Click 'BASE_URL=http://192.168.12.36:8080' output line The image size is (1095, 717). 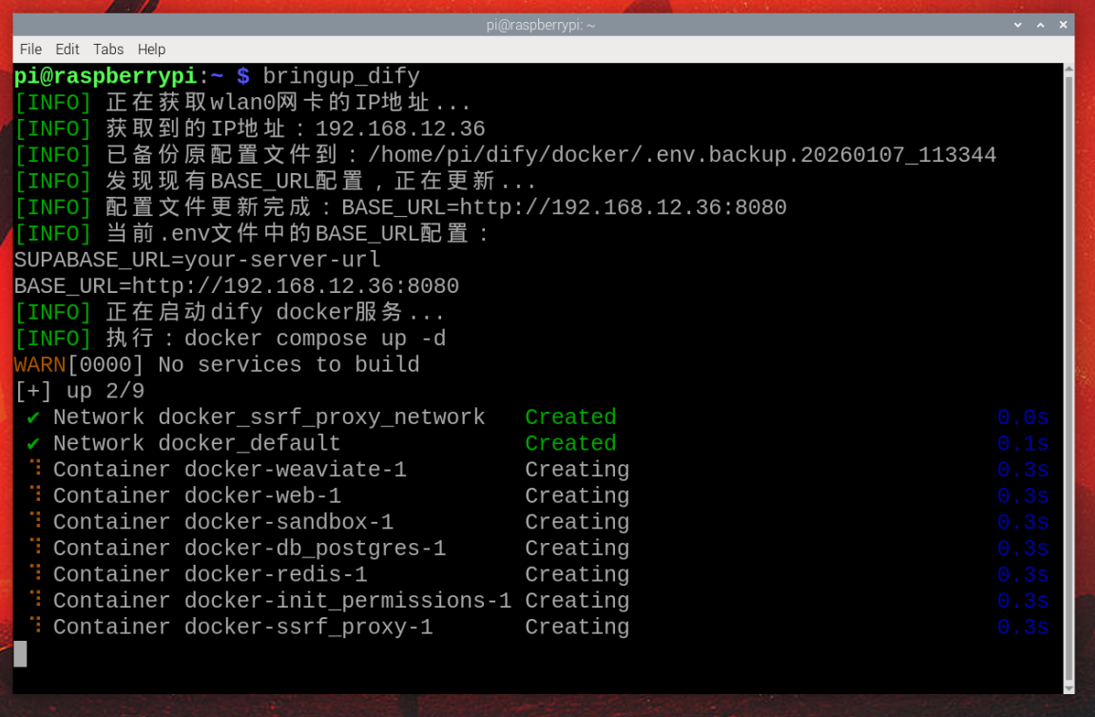(x=237, y=286)
